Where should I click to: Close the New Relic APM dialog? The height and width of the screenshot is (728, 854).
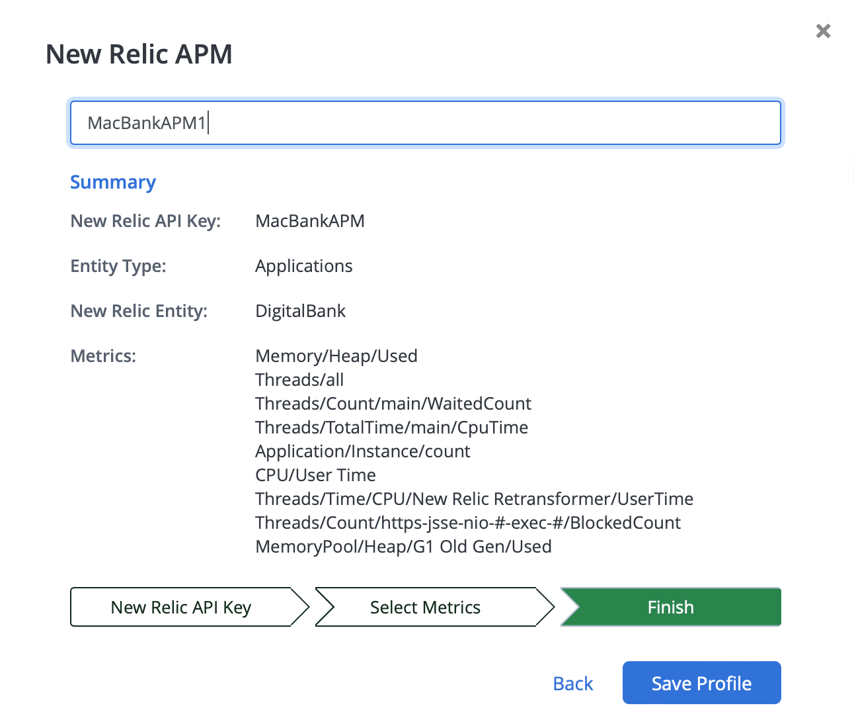tap(823, 31)
